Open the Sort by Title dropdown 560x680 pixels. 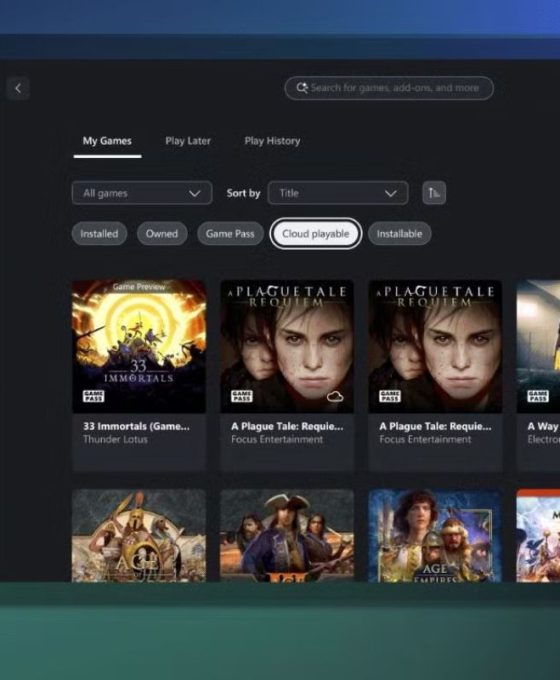click(x=338, y=193)
